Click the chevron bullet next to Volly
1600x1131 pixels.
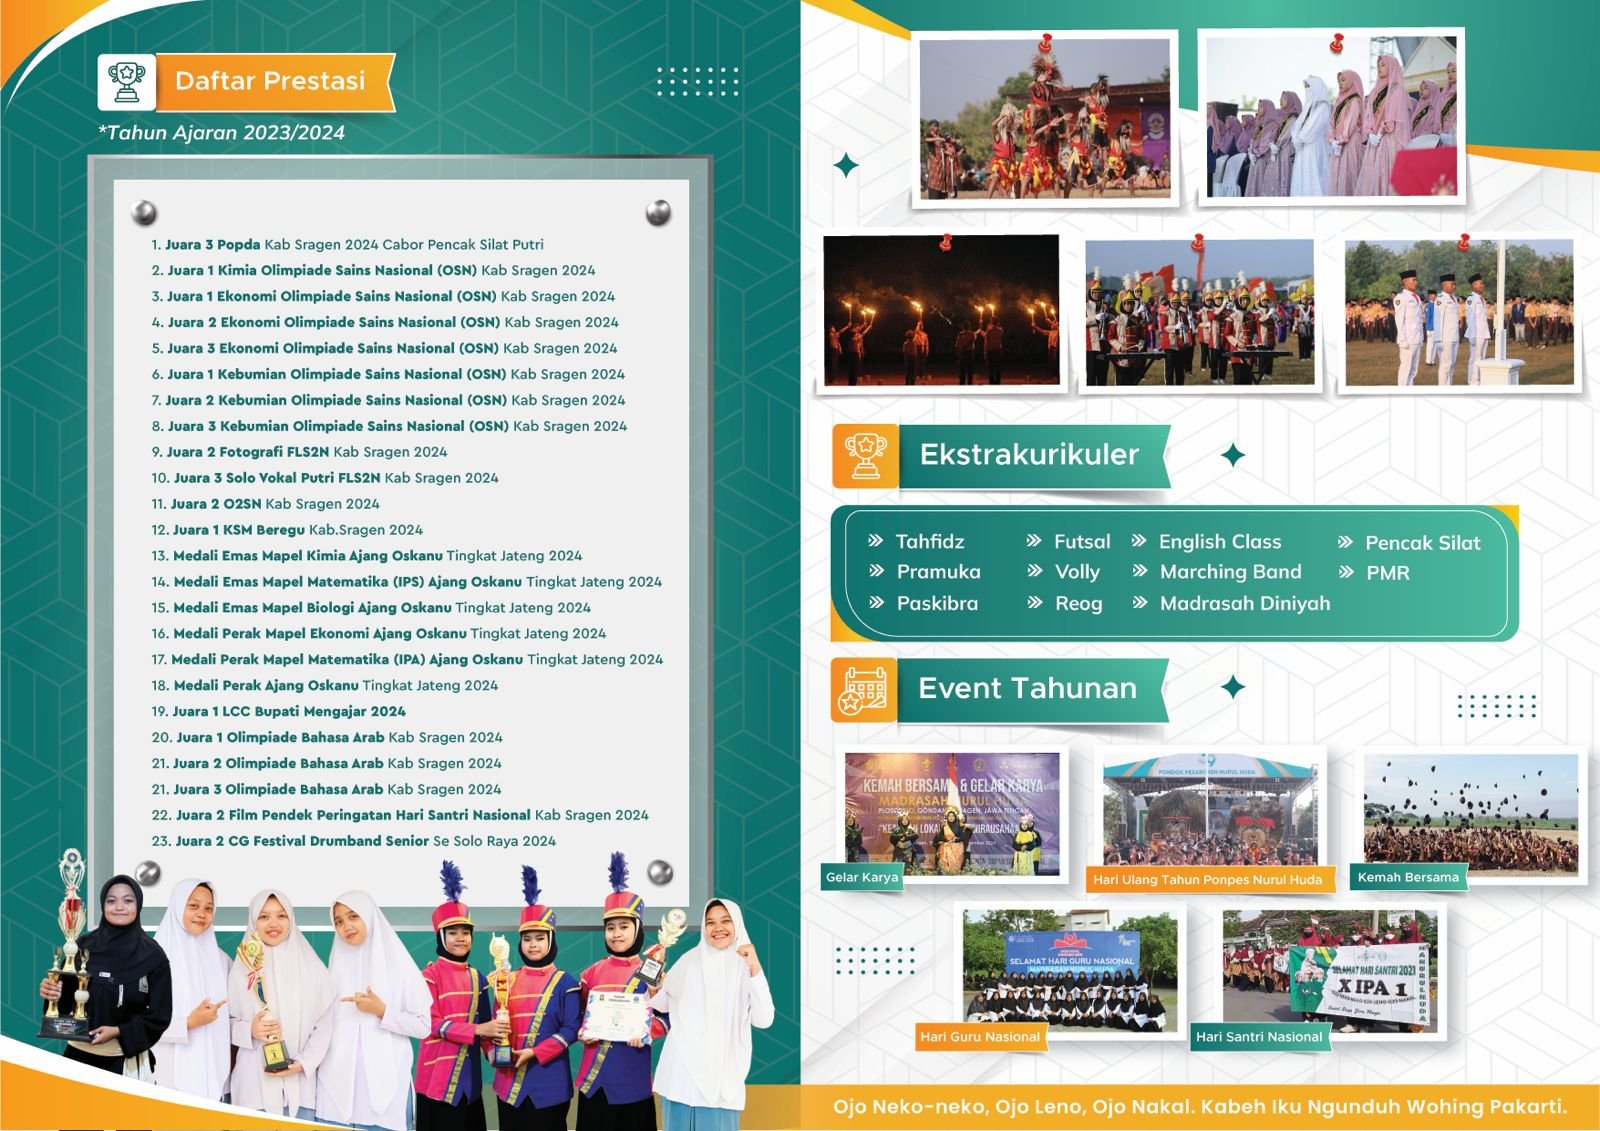[x=1035, y=571]
